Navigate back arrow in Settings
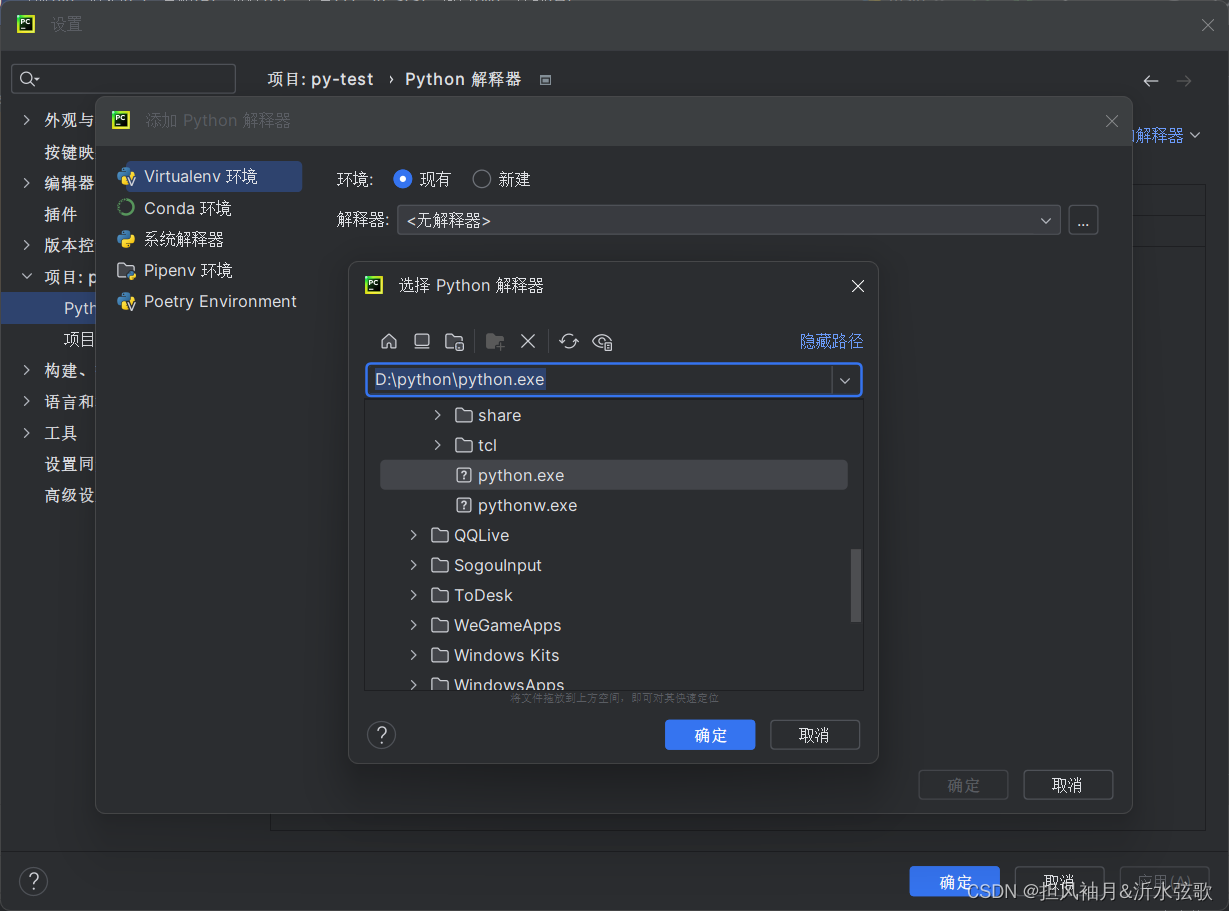The width and height of the screenshot is (1229, 911). click(1151, 80)
